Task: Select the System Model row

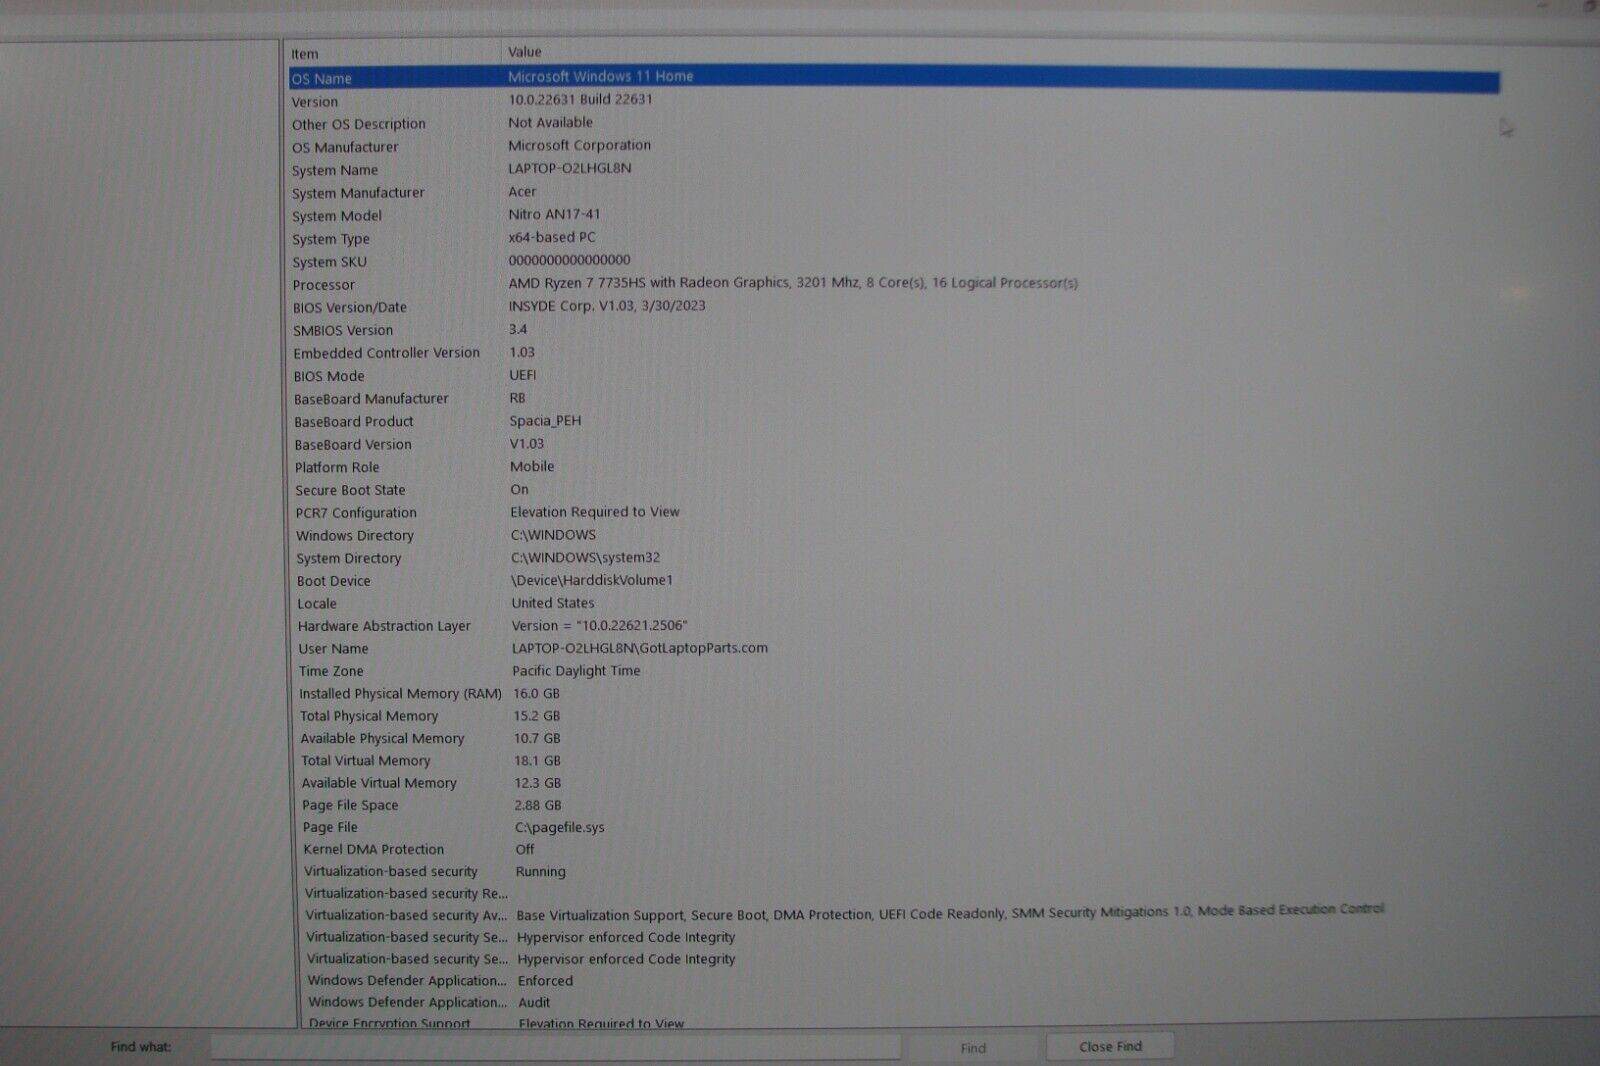Action: [x=337, y=216]
